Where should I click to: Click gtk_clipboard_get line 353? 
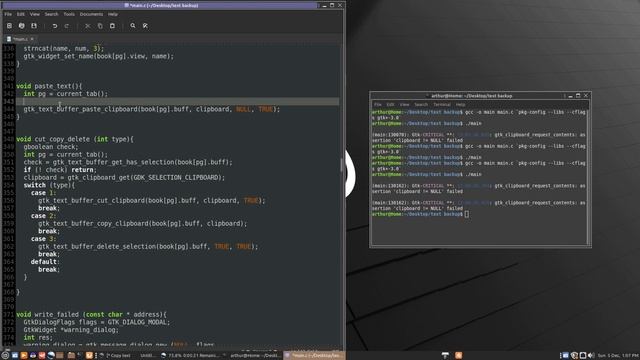(124, 178)
